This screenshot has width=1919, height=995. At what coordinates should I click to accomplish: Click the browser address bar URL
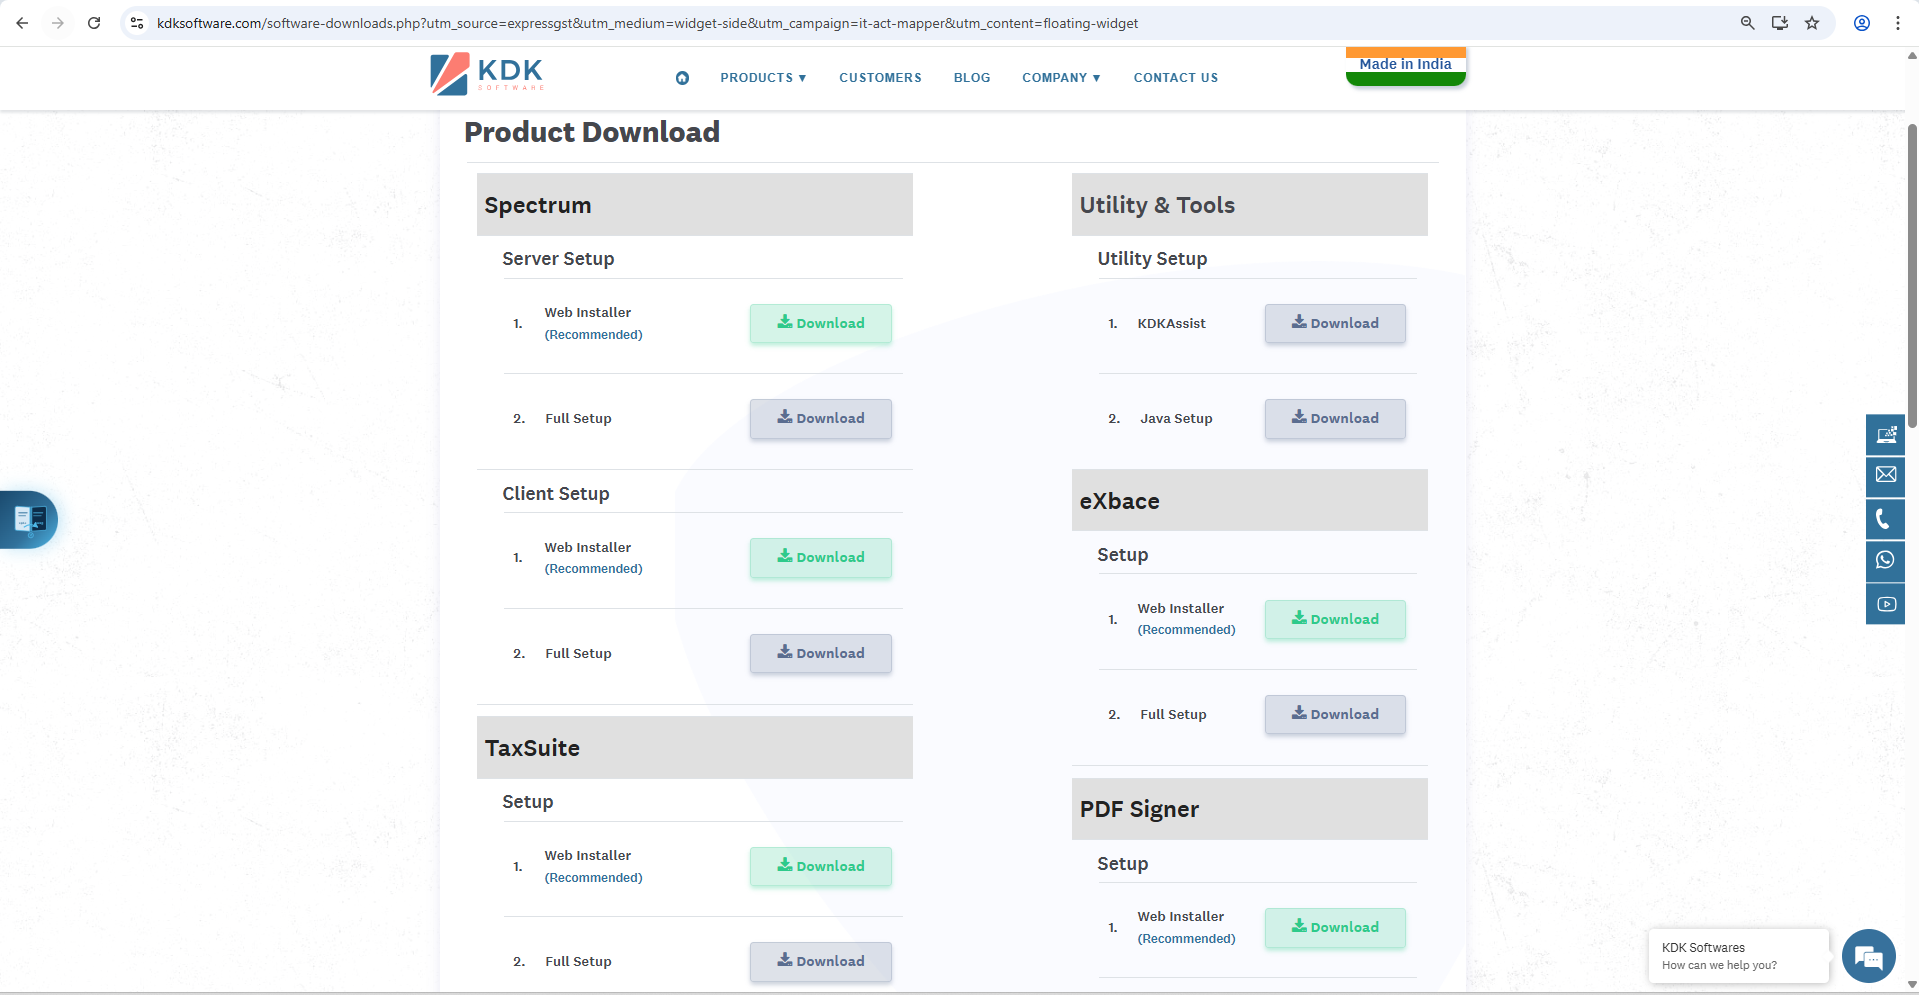click(x=647, y=23)
